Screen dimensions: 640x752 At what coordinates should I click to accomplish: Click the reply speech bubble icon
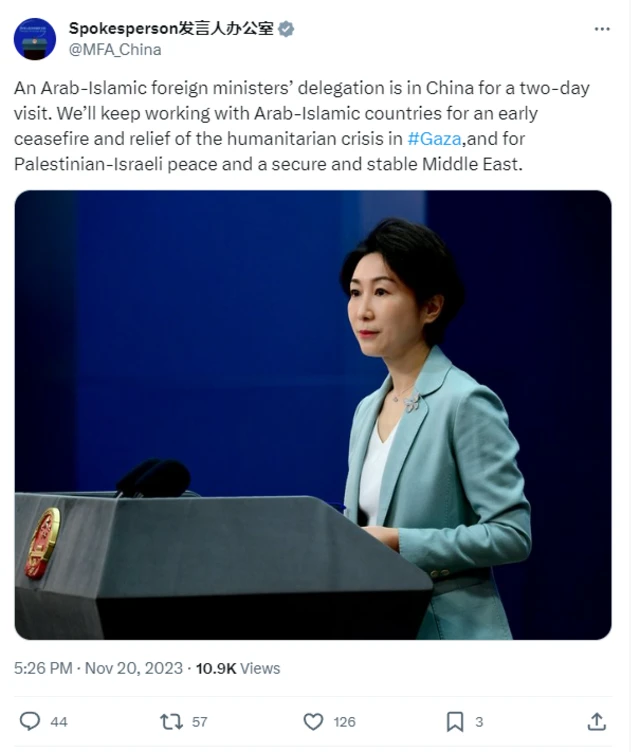[30, 721]
